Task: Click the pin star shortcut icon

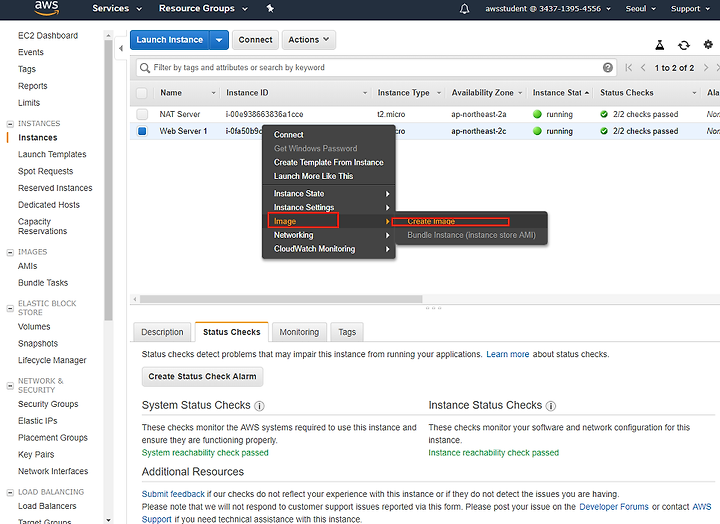Action: coord(270,8)
